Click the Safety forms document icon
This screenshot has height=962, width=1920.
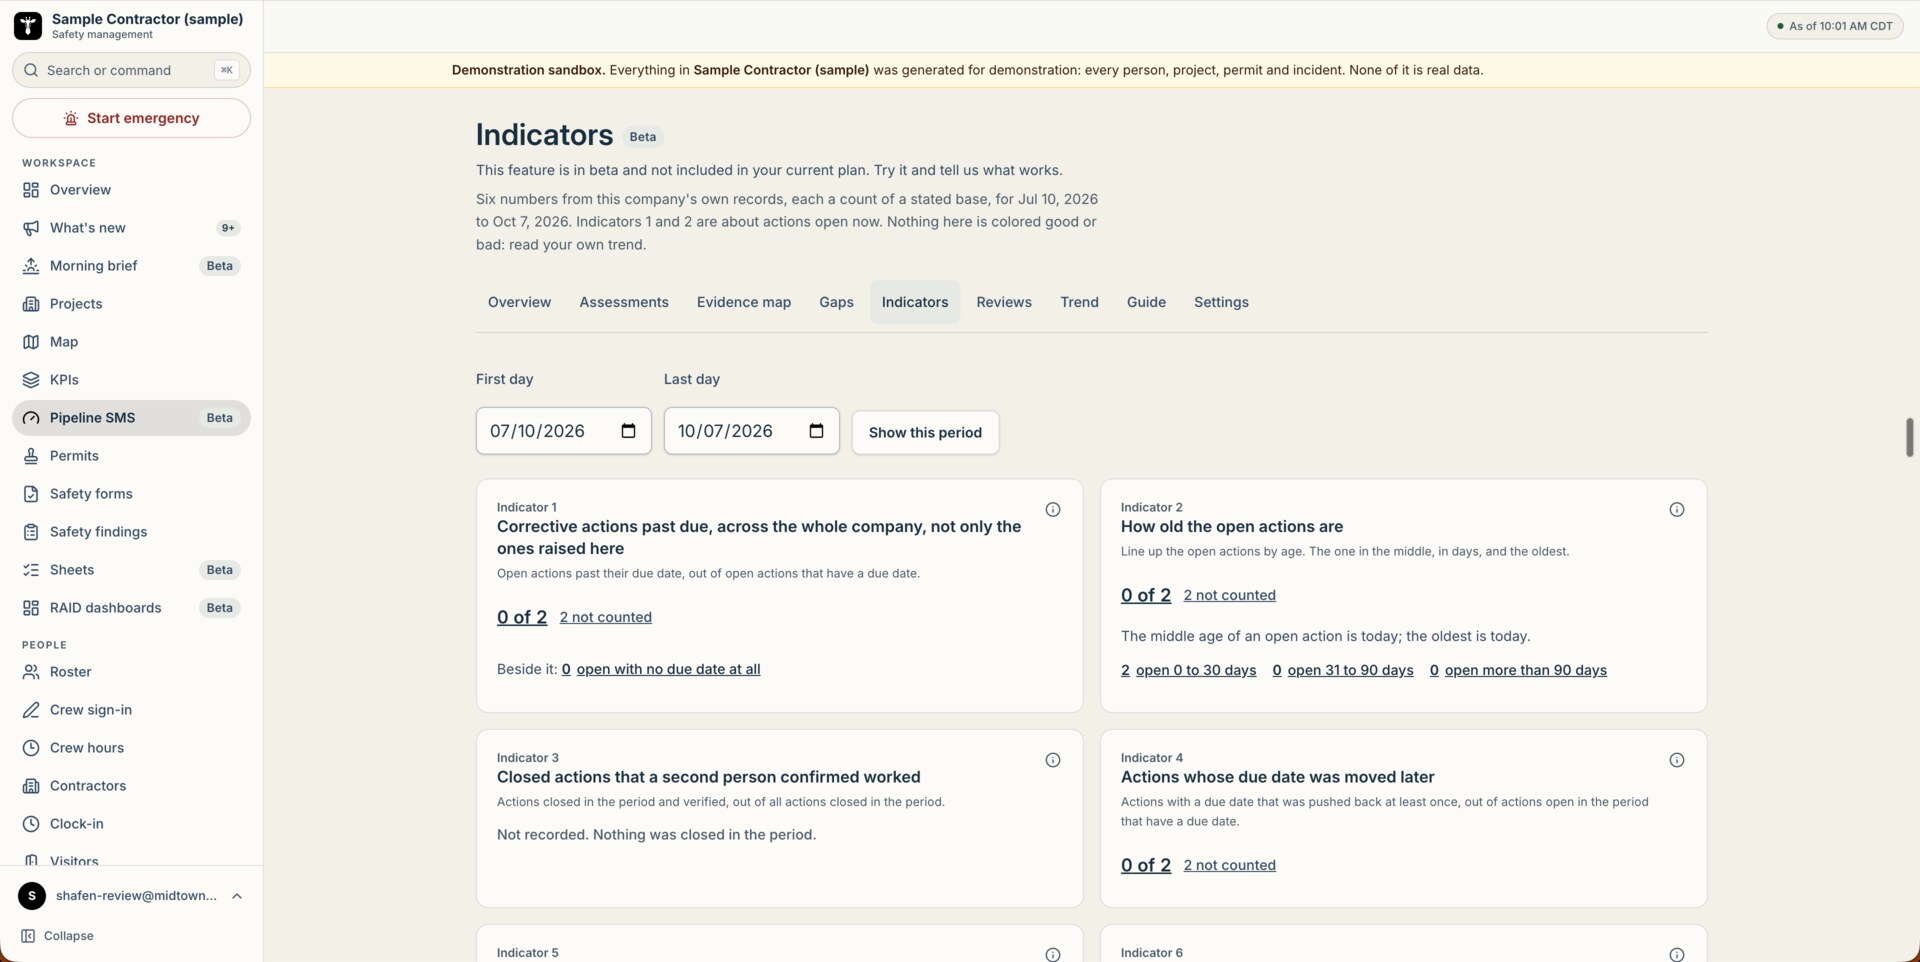click(x=31, y=494)
